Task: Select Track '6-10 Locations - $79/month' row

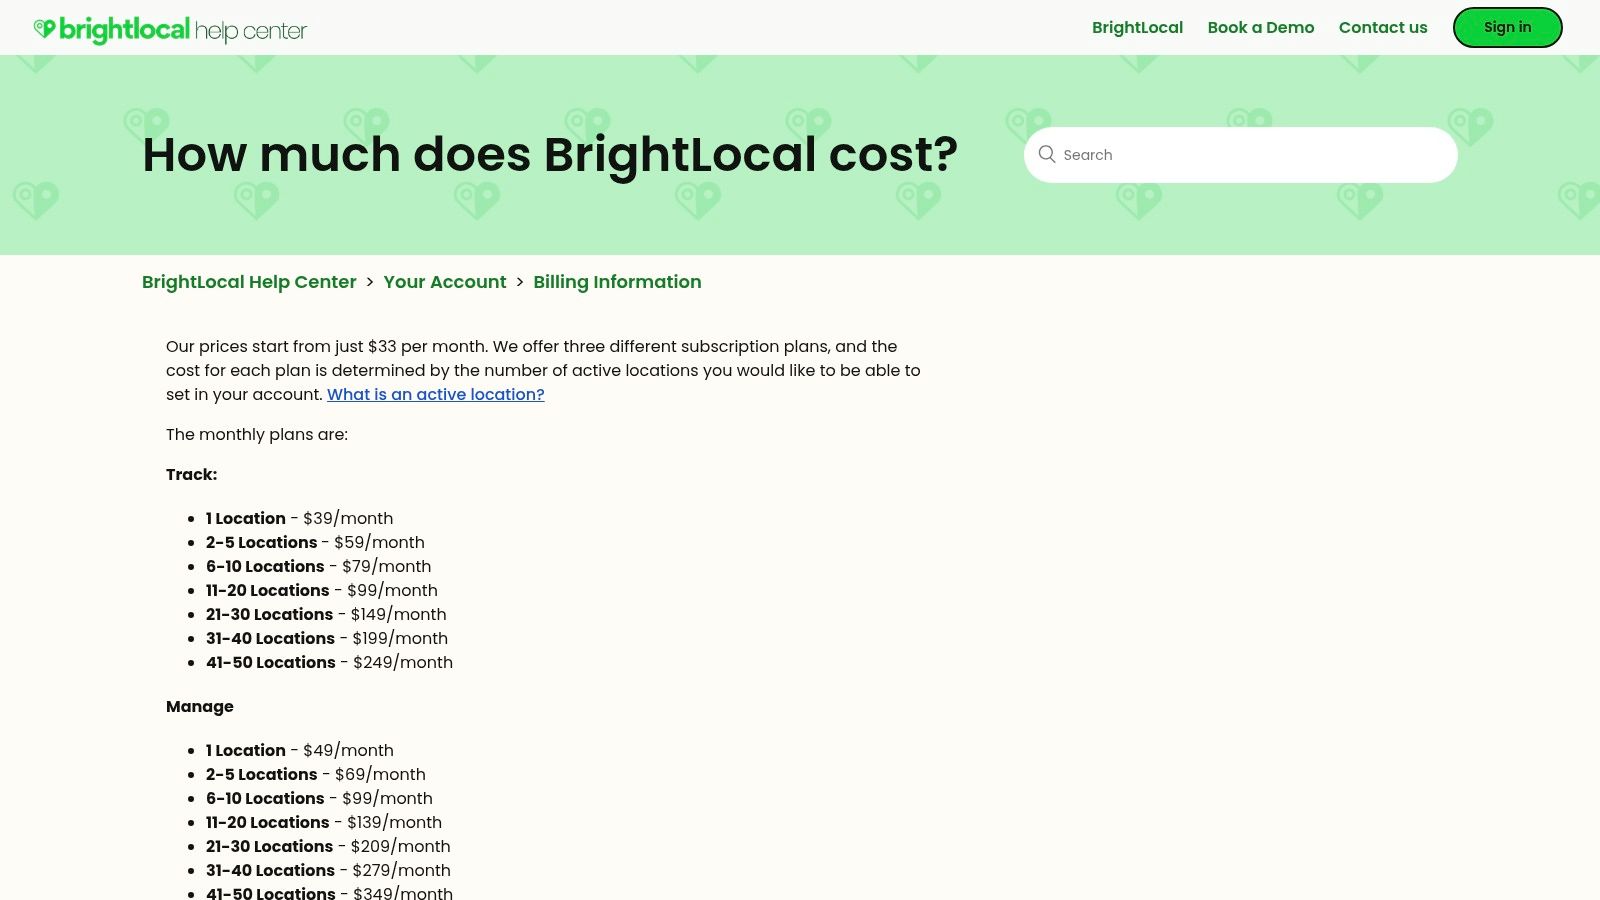Action: click(x=319, y=566)
